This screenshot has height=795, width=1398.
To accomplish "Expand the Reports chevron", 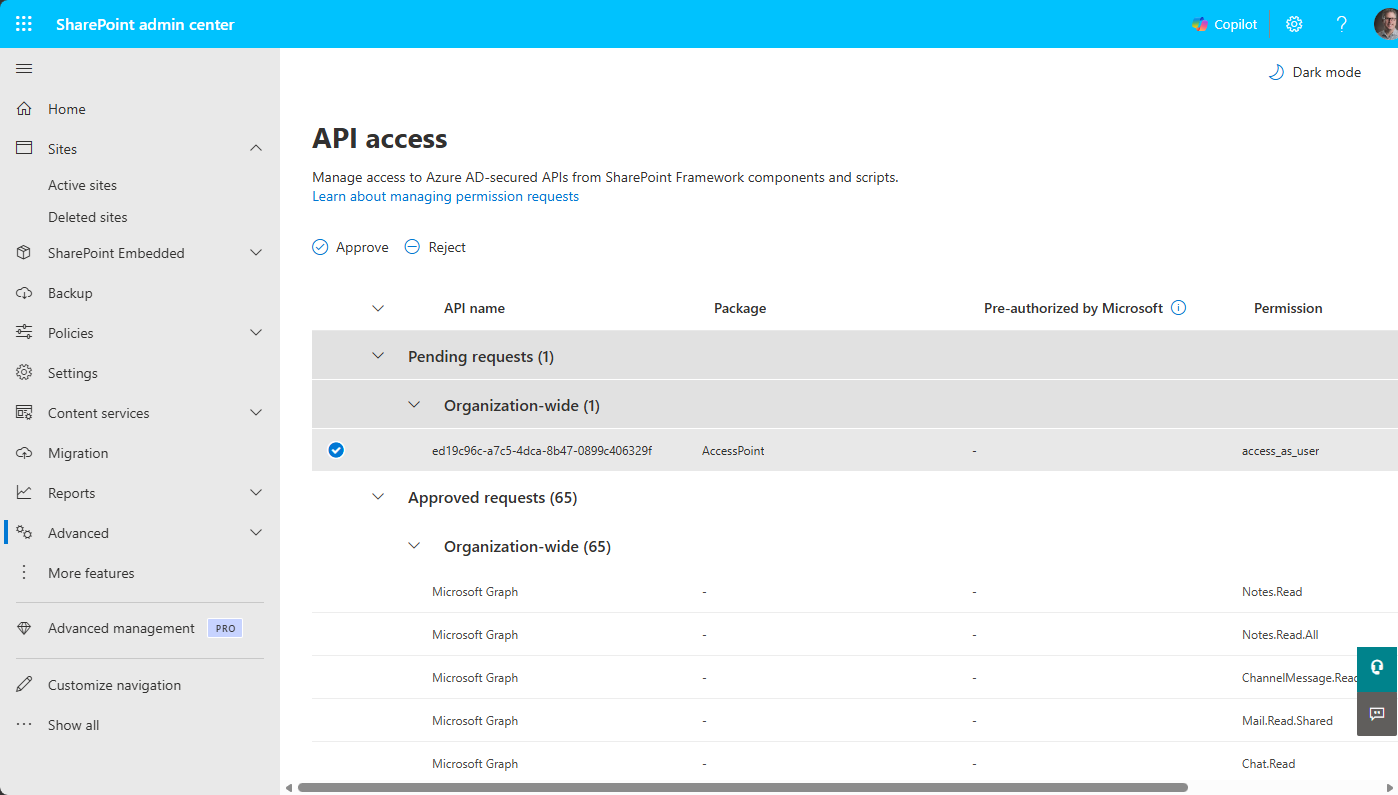I will pyautogui.click(x=256, y=493).
